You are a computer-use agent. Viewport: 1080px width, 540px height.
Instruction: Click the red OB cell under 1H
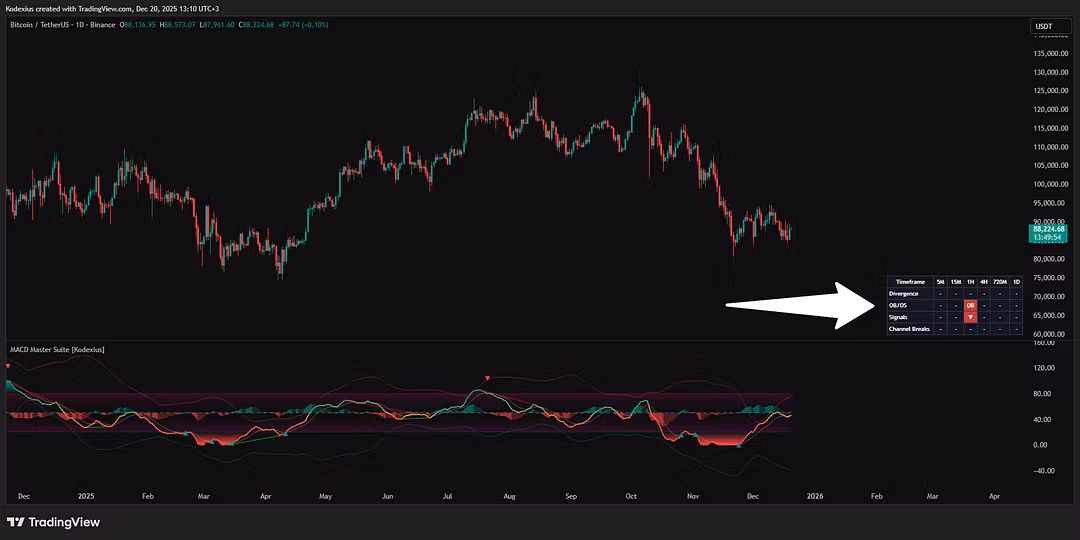click(970, 305)
